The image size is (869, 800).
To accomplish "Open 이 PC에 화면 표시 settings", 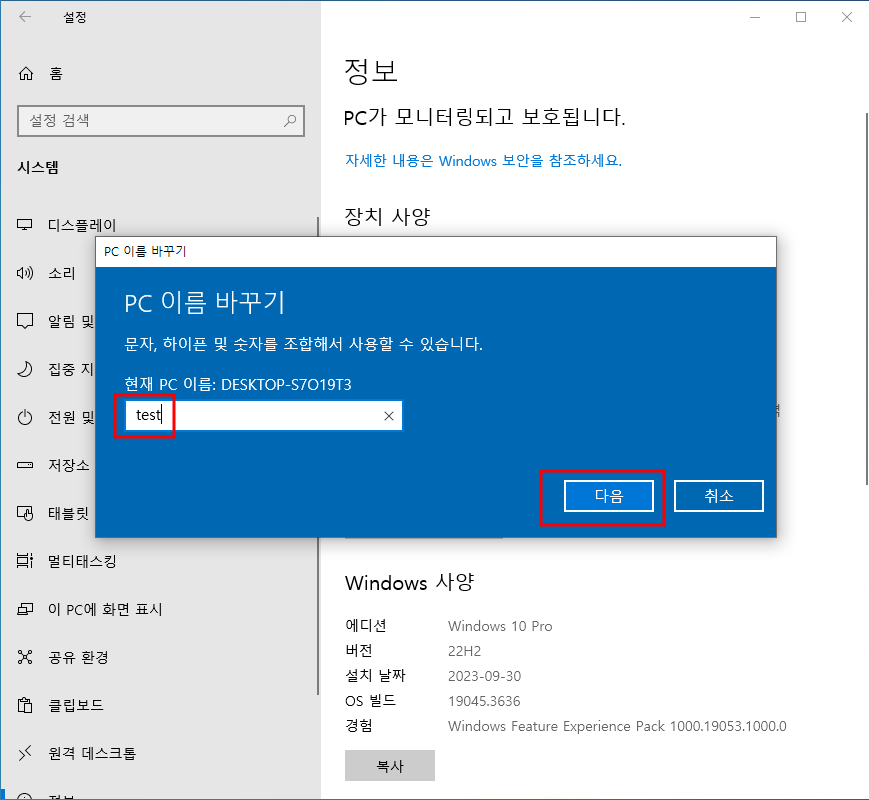I will pos(105,609).
